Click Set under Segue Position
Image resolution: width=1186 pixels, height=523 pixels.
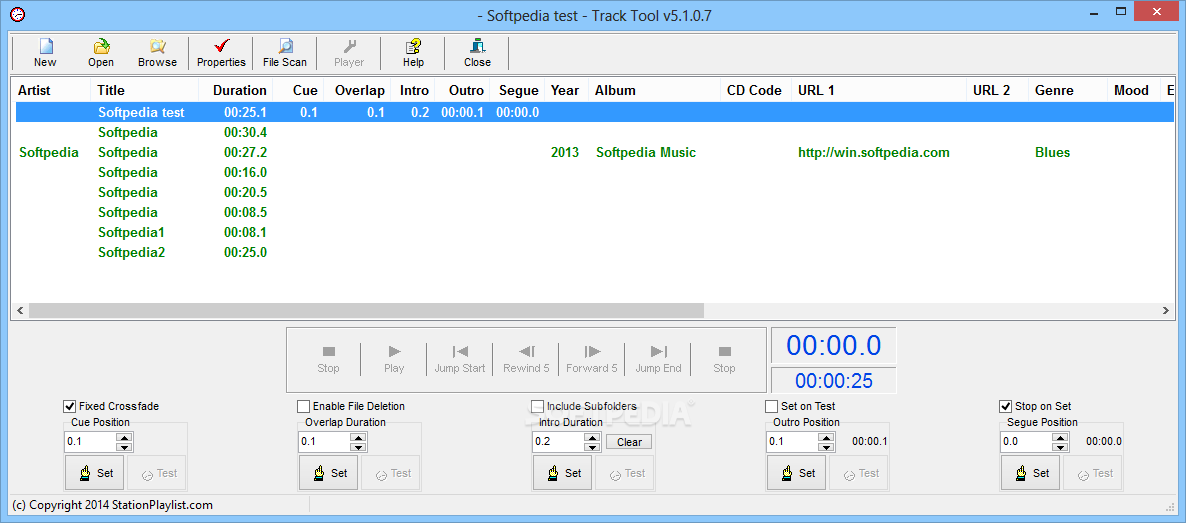1030,473
